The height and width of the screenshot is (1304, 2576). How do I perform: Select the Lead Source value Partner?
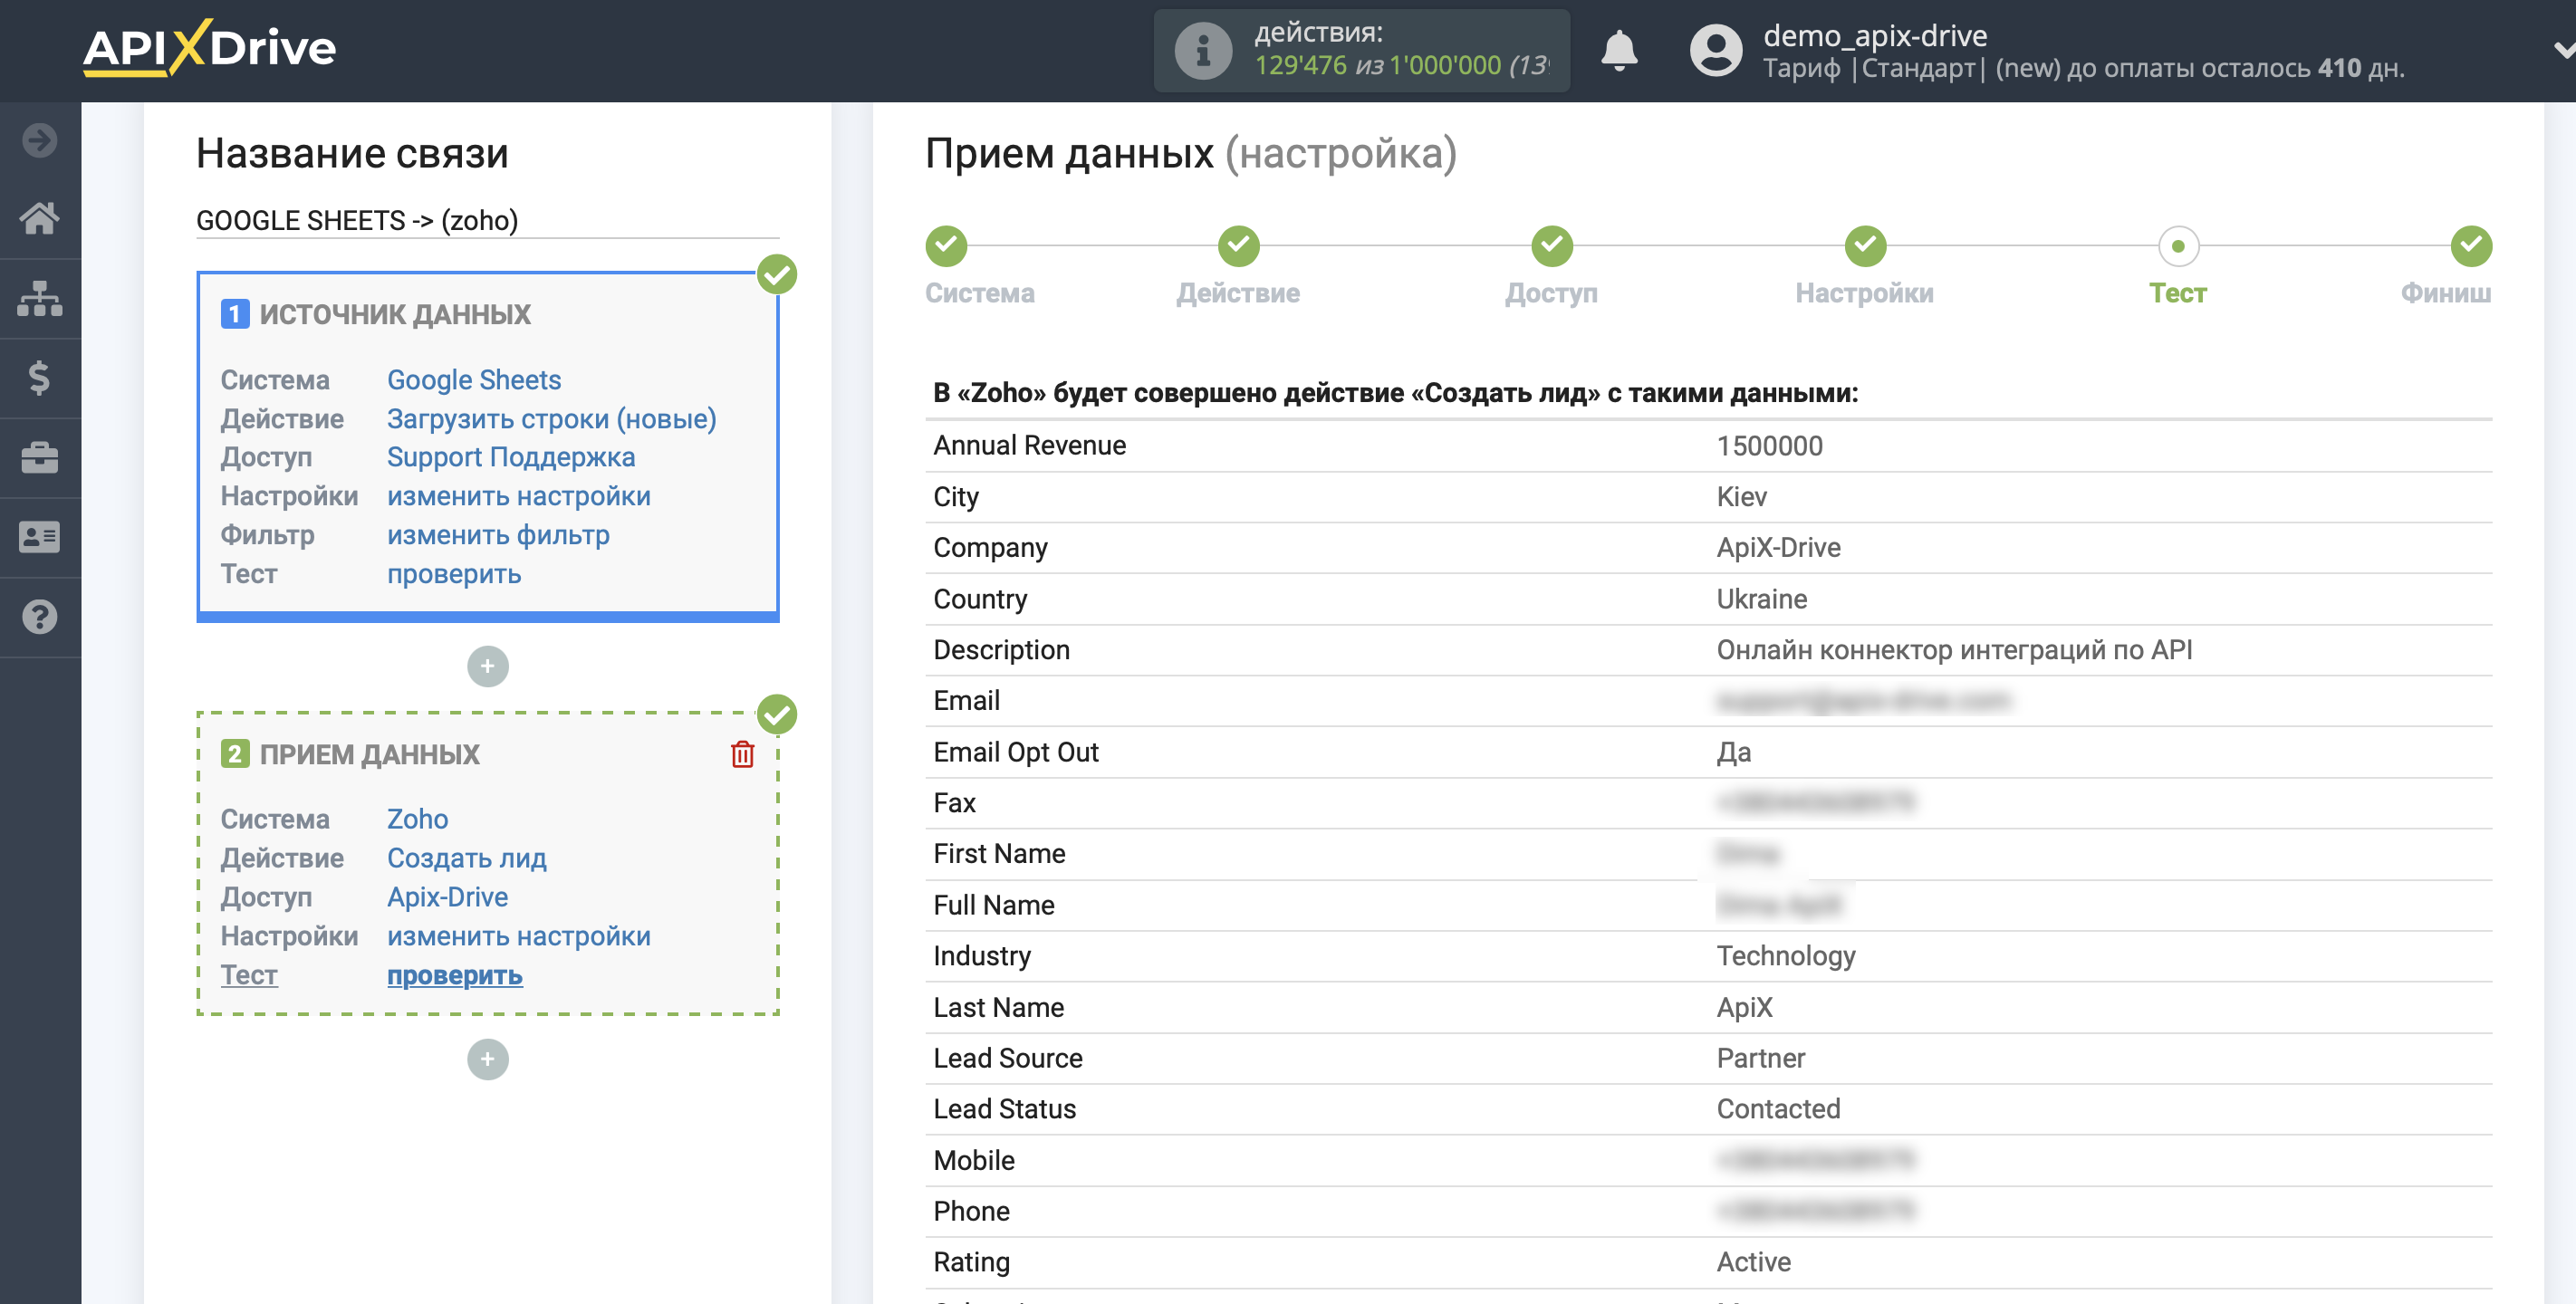tap(1760, 1058)
